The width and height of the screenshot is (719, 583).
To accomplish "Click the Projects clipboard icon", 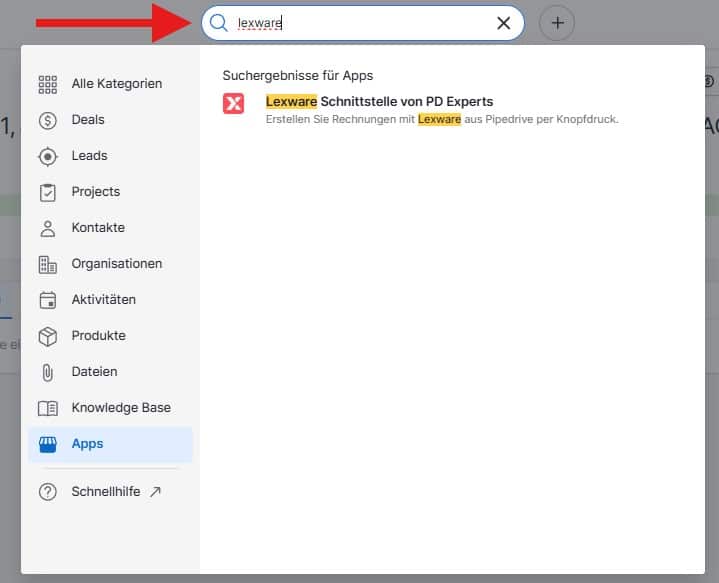I will (x=48, y=192).
